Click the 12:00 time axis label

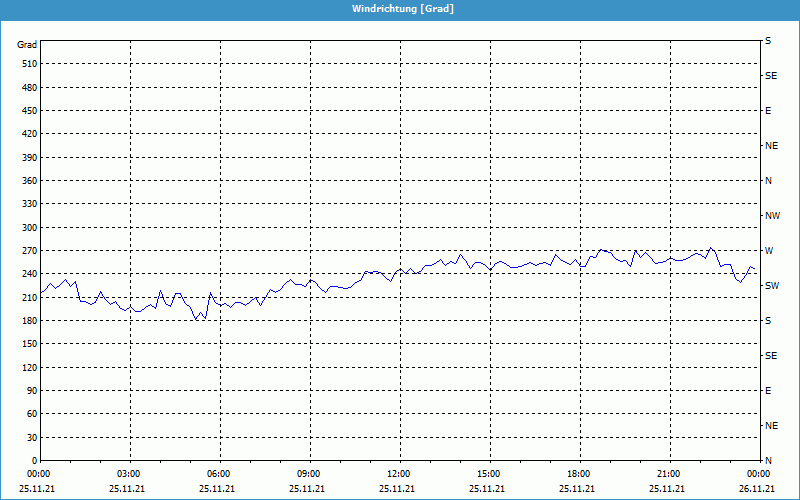point(399,473)
